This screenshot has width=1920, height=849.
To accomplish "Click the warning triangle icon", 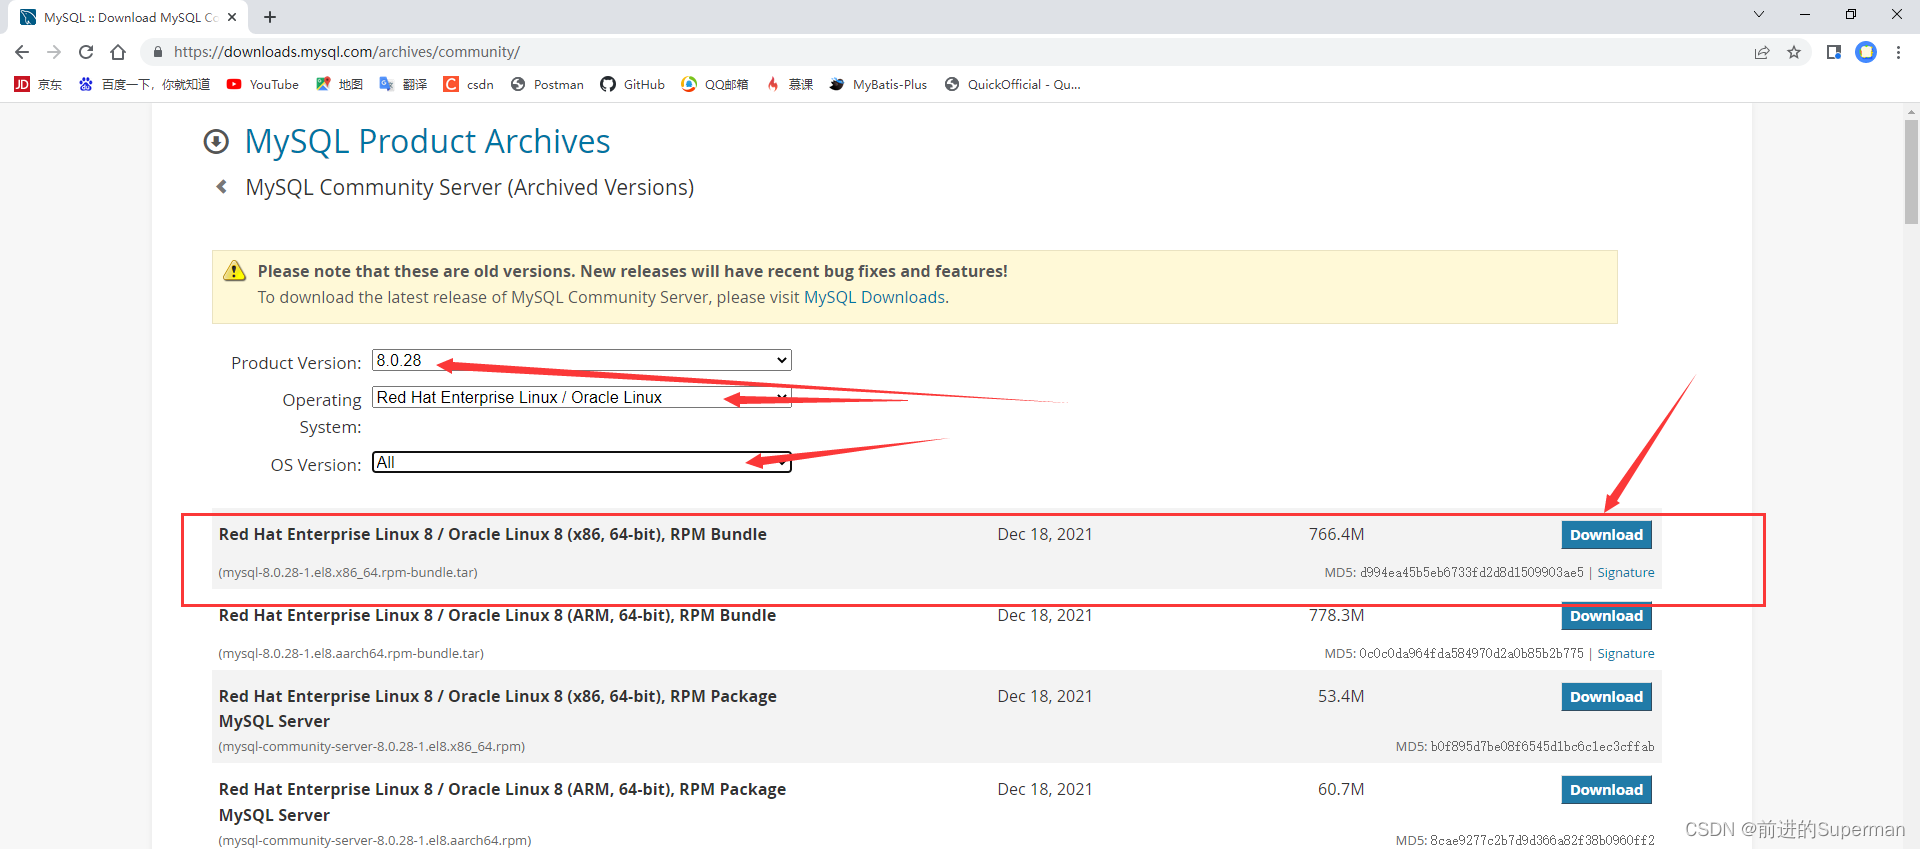I will click(234, 271).
